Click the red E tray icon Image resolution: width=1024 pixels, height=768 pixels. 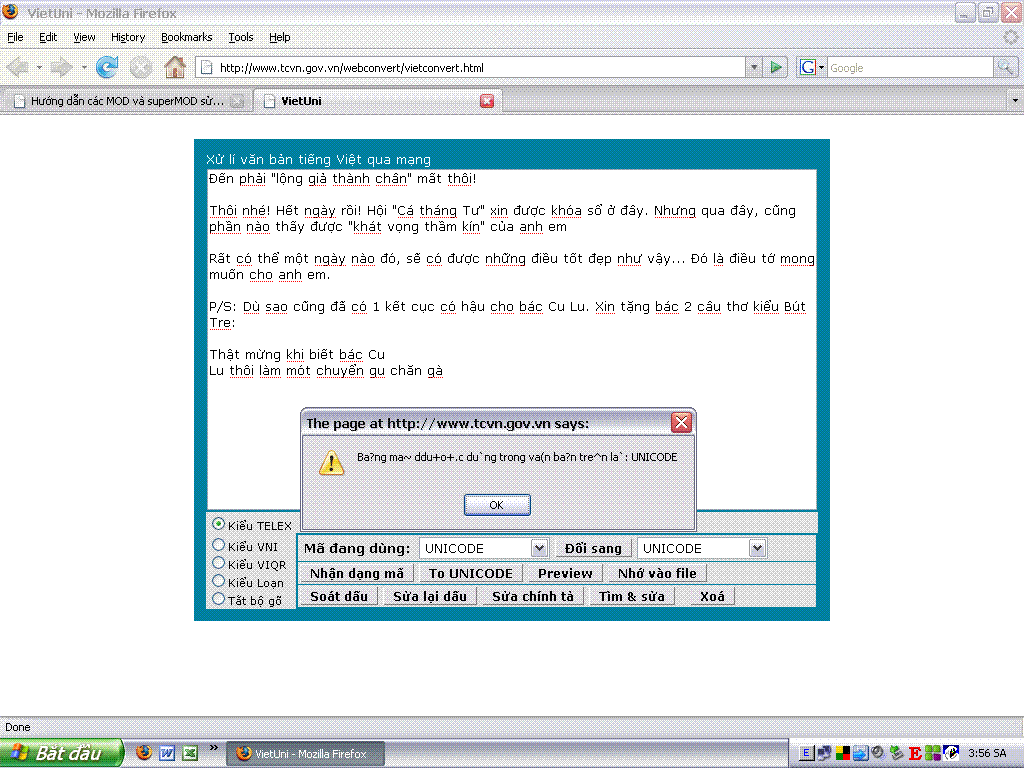915,754
